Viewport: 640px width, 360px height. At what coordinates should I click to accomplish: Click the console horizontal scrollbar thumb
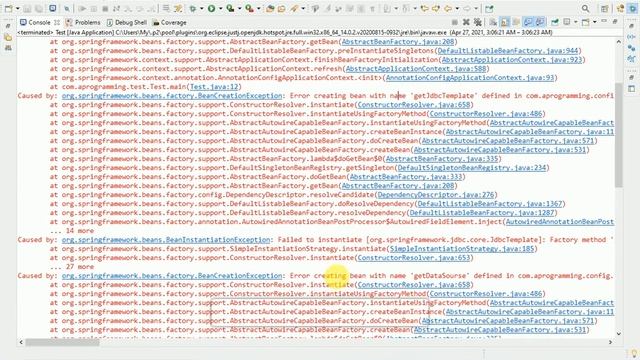point(62,342)
